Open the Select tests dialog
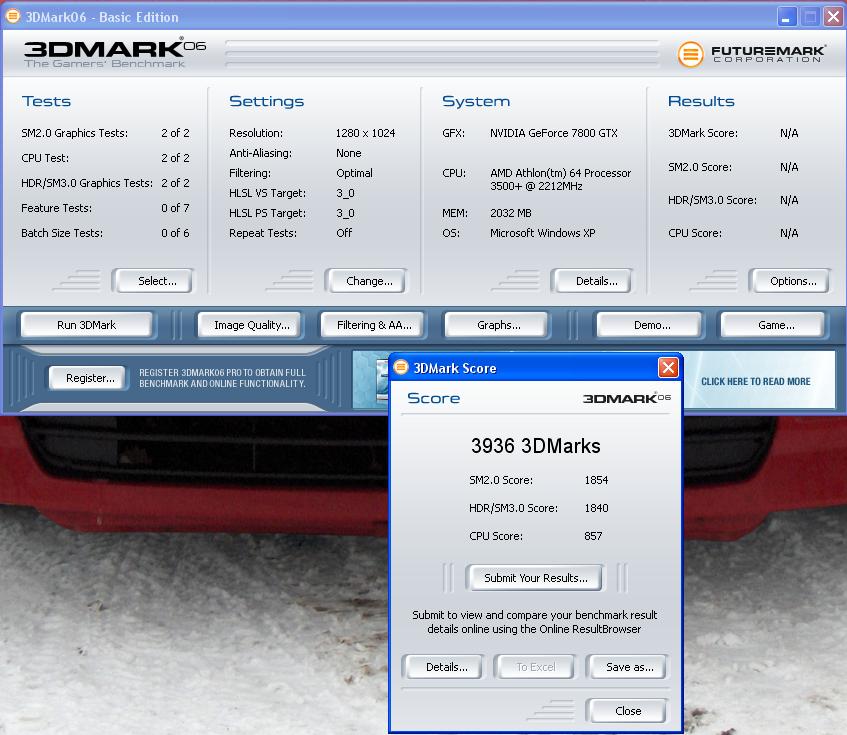Screen dimensions: 847x735 point(153,281)
